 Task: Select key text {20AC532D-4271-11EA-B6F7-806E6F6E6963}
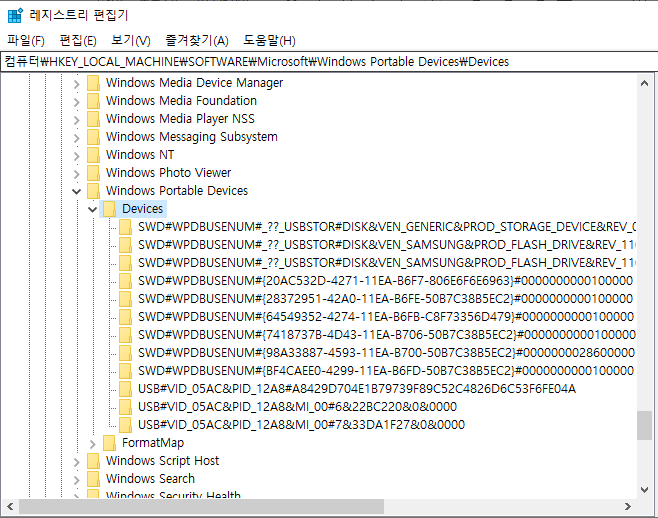click(x=385, y=281)
